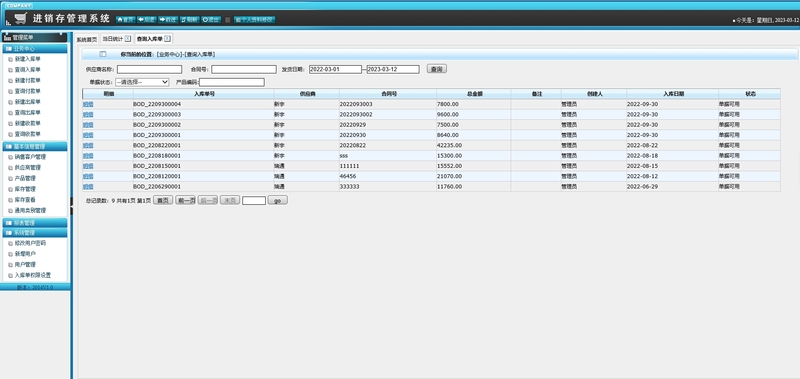The image size is (800, 379).
Task: Click the 后退 back toolbar button
Action: 146,19
